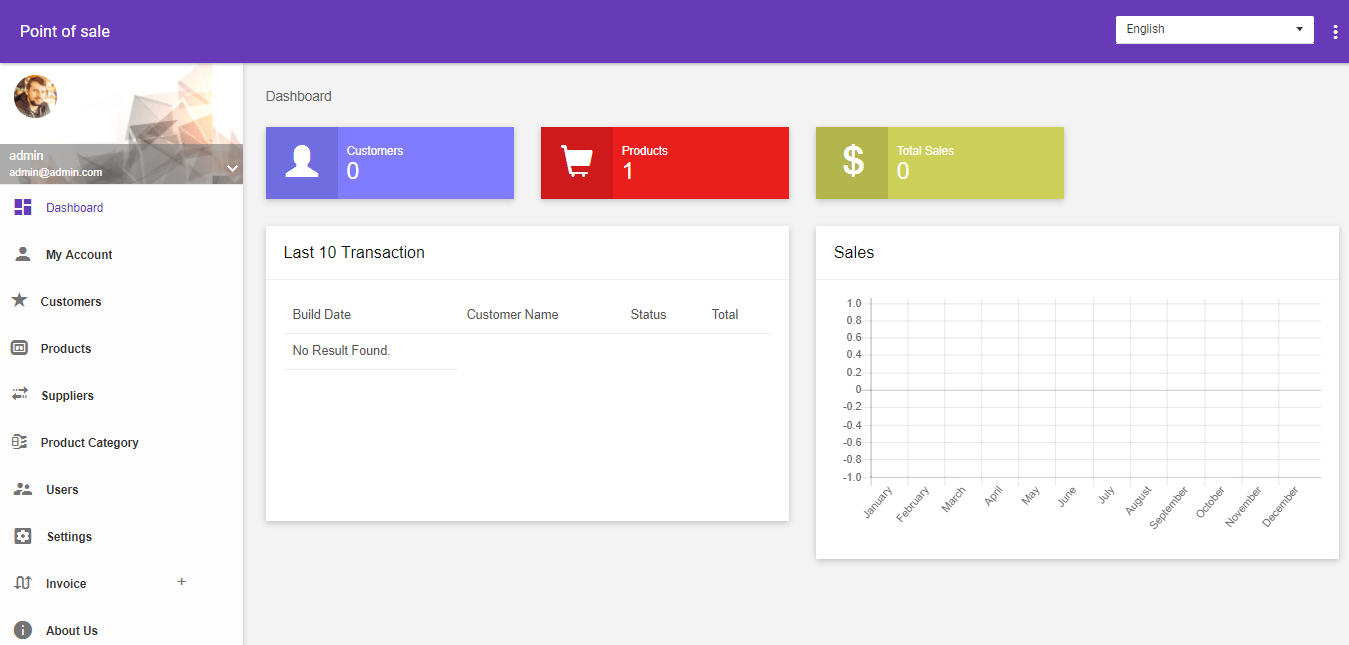Screen dimensions: 1349x645
Task: Click the Users group icon
Action: [22, 489]
